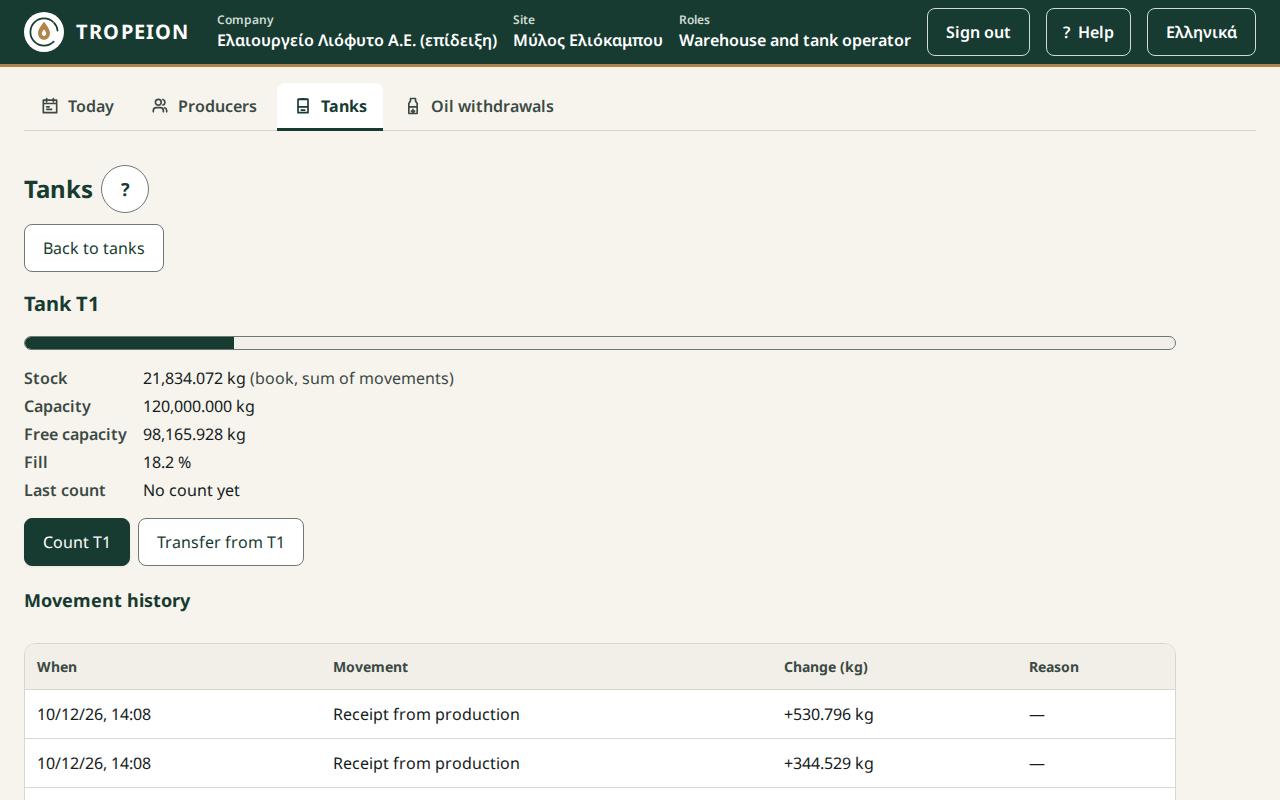This screenshot has width=1280, height=800.
Task: Open the help tooltip next to Tanks heading
Action: [x=125, y=189]
